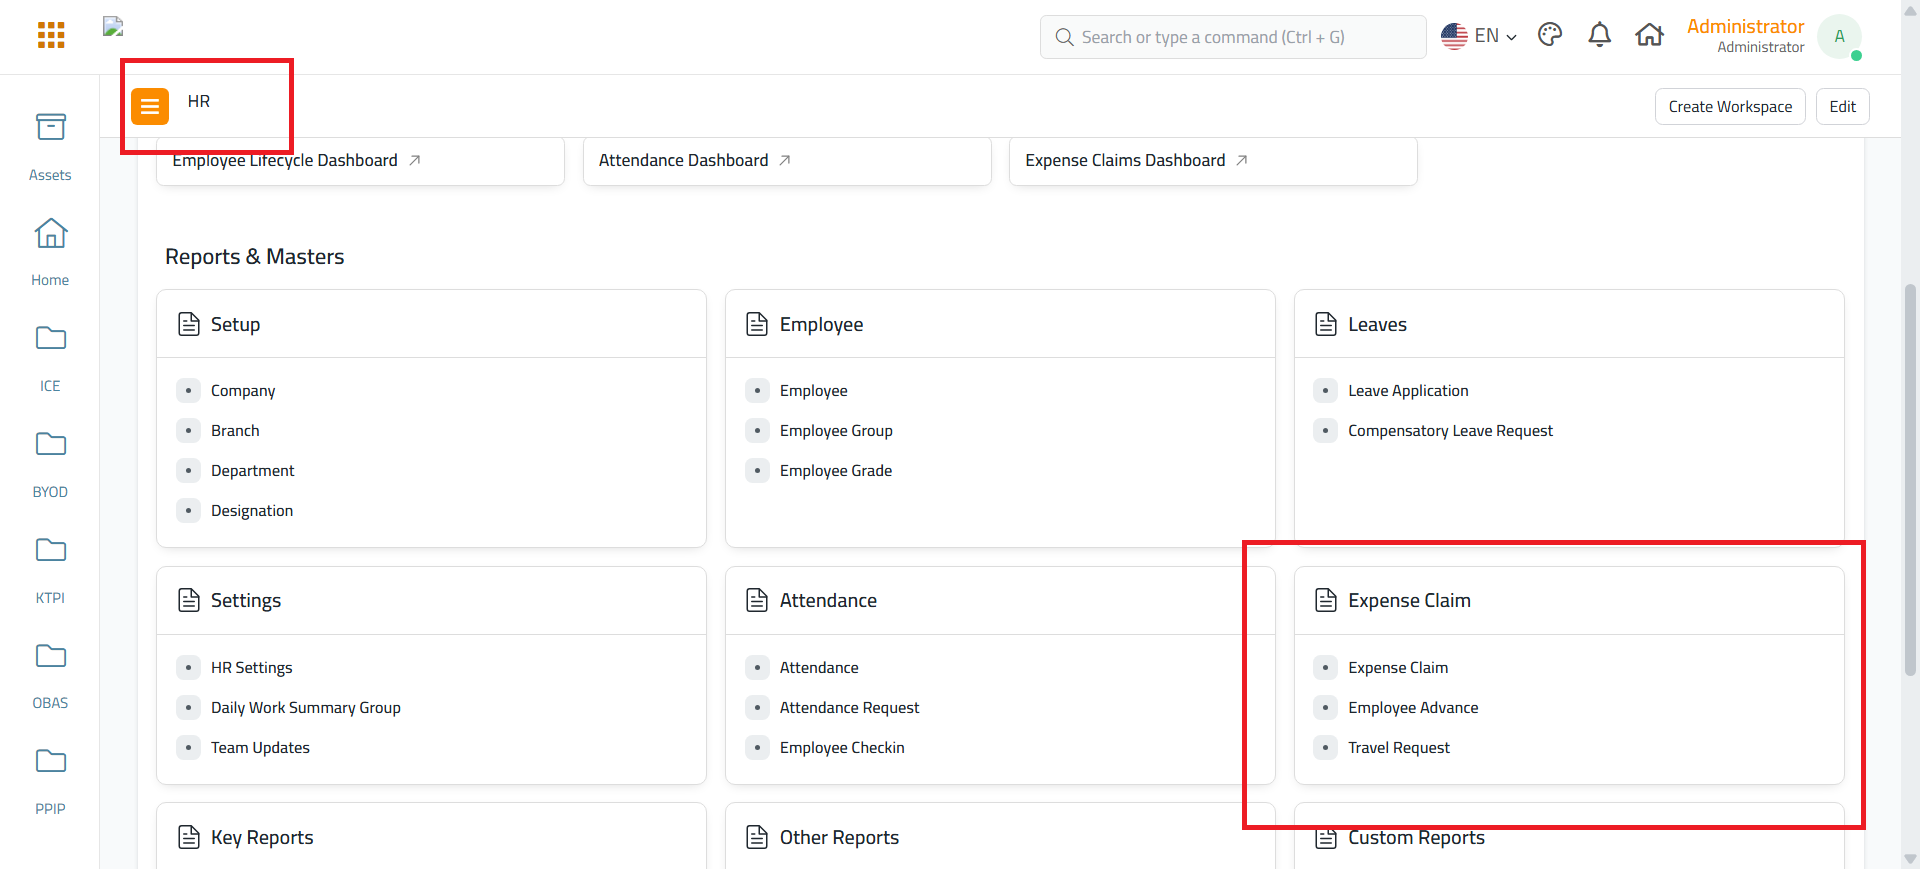Click the HR workspace title

pos(199,101)
